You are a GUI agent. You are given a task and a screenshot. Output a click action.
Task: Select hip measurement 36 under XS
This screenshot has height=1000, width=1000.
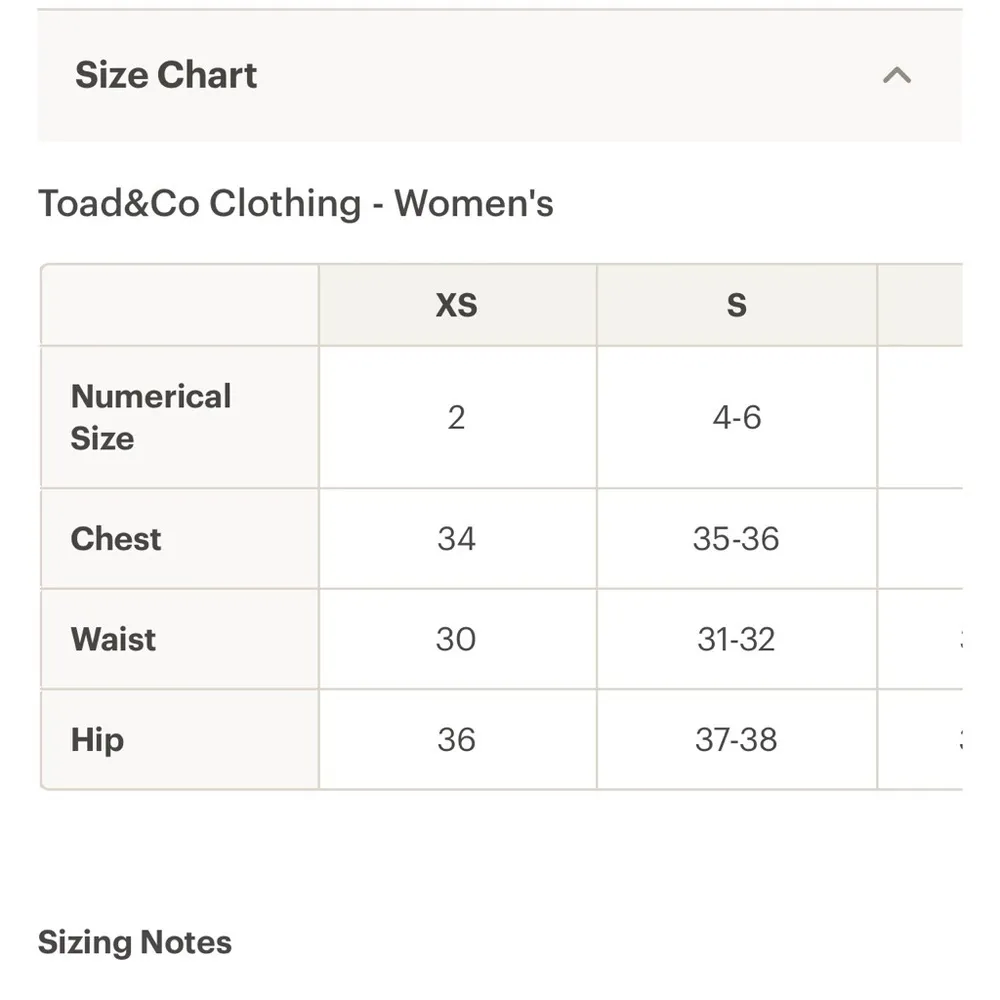click(457, 740)
